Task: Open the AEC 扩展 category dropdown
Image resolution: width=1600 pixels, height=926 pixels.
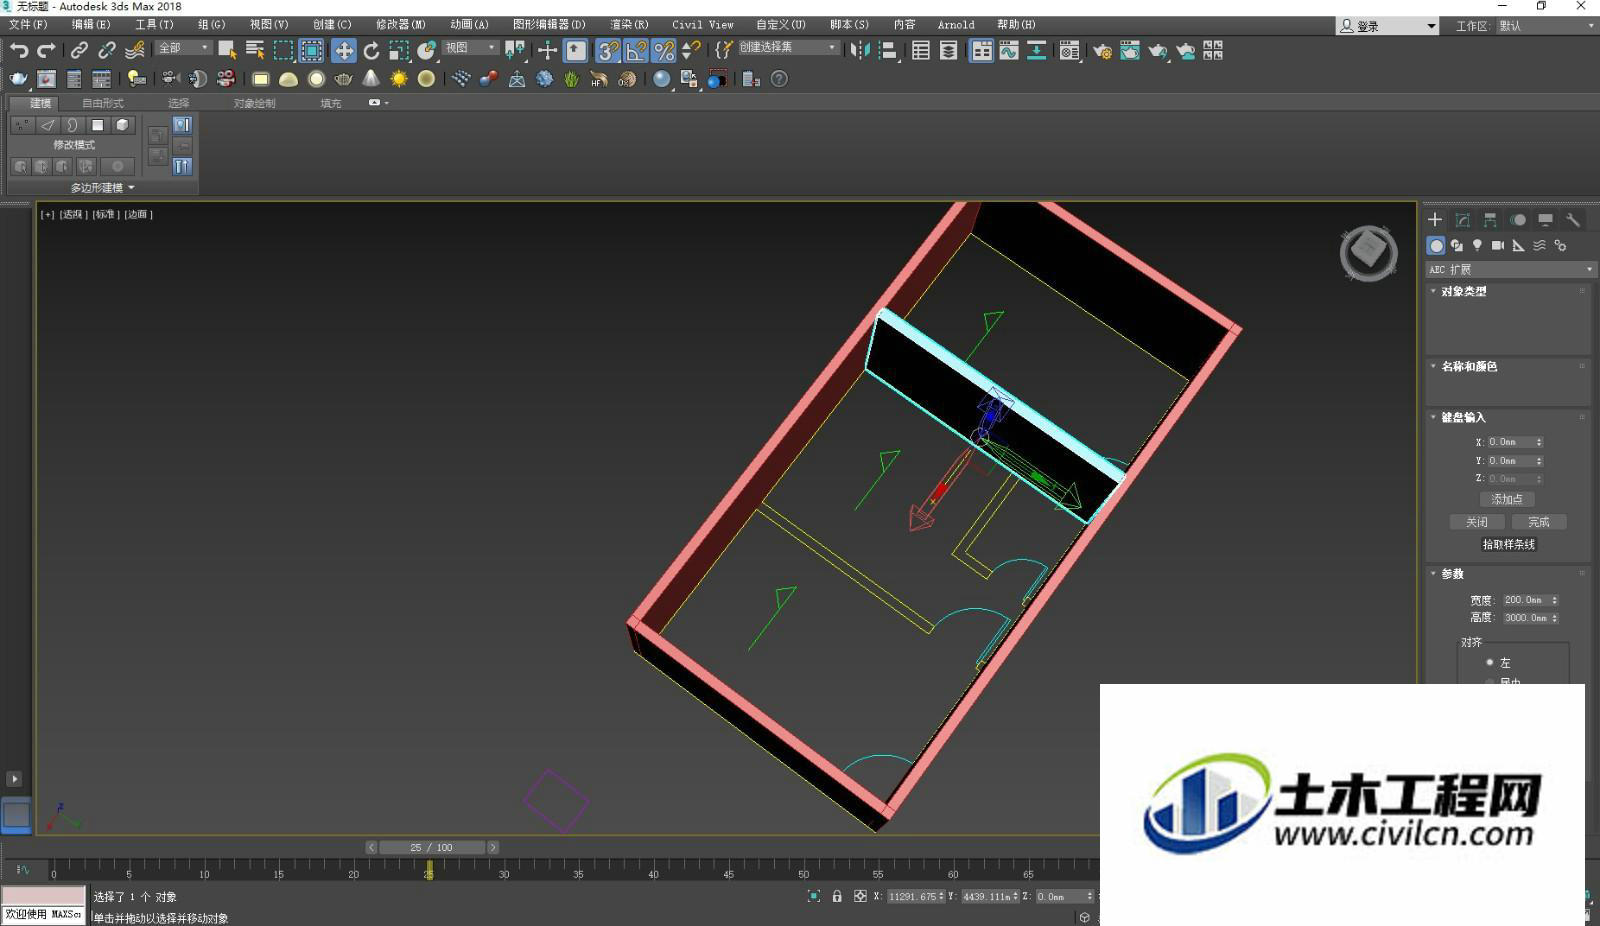Action: [x=1510, y=269]
